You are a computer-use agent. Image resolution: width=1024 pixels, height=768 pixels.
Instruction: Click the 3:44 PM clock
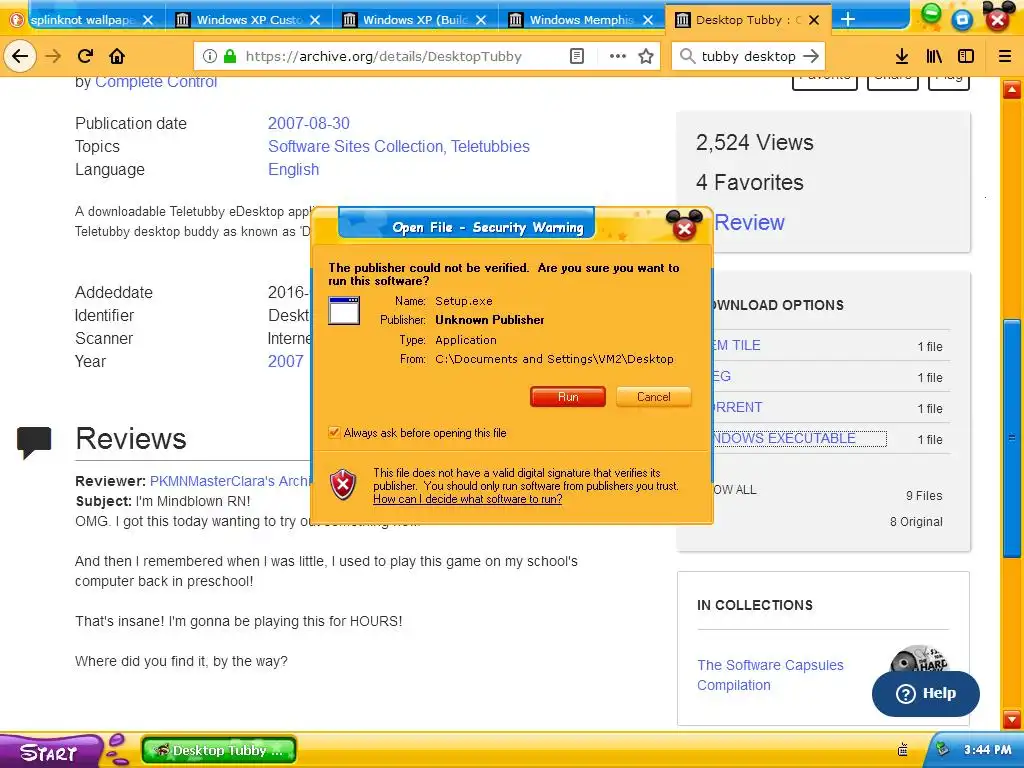point(987,750)
